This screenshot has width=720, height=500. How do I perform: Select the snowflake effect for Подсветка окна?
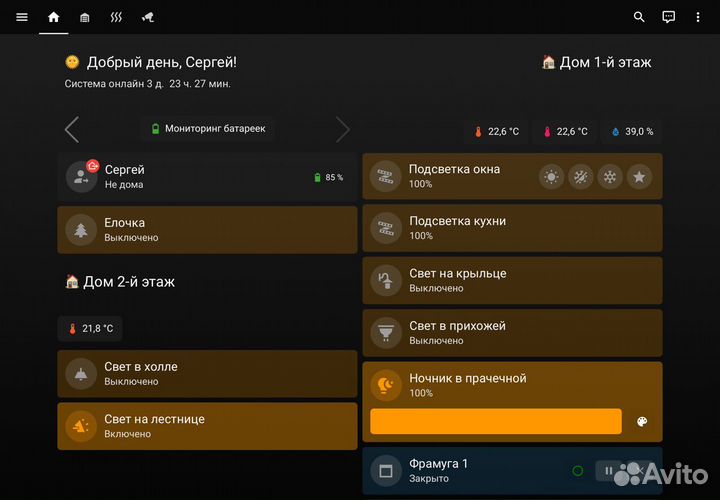(x=610, y=177)
